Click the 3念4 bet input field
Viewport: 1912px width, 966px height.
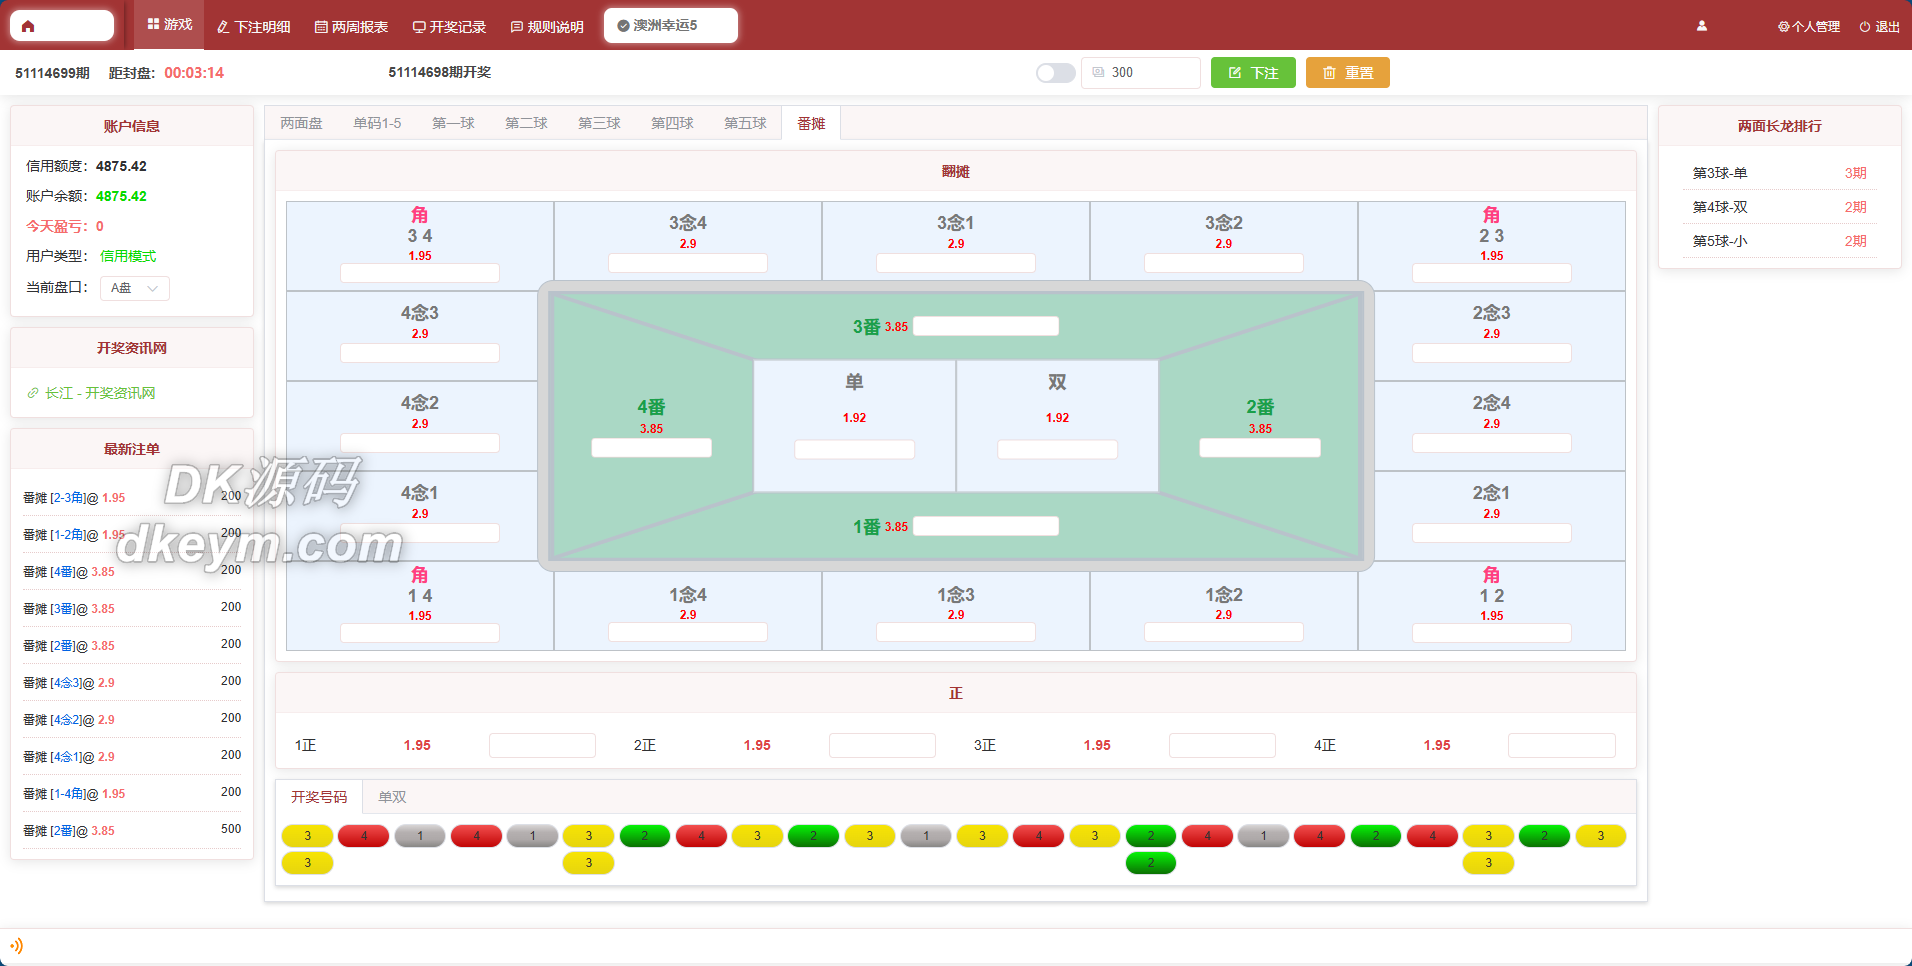tap(688, 263)
